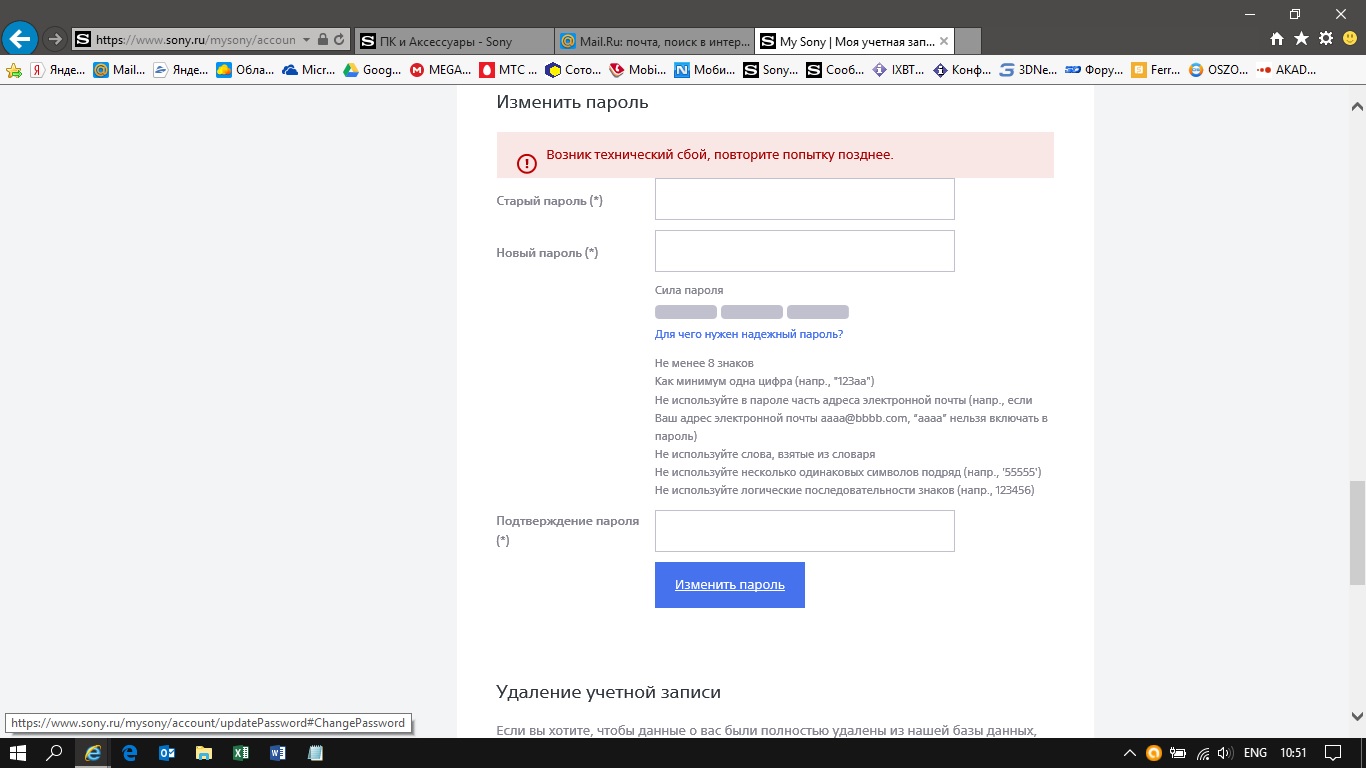1366x768 pixels.
Task: Go back with the blue Back arrow
Action: (20, 39)
